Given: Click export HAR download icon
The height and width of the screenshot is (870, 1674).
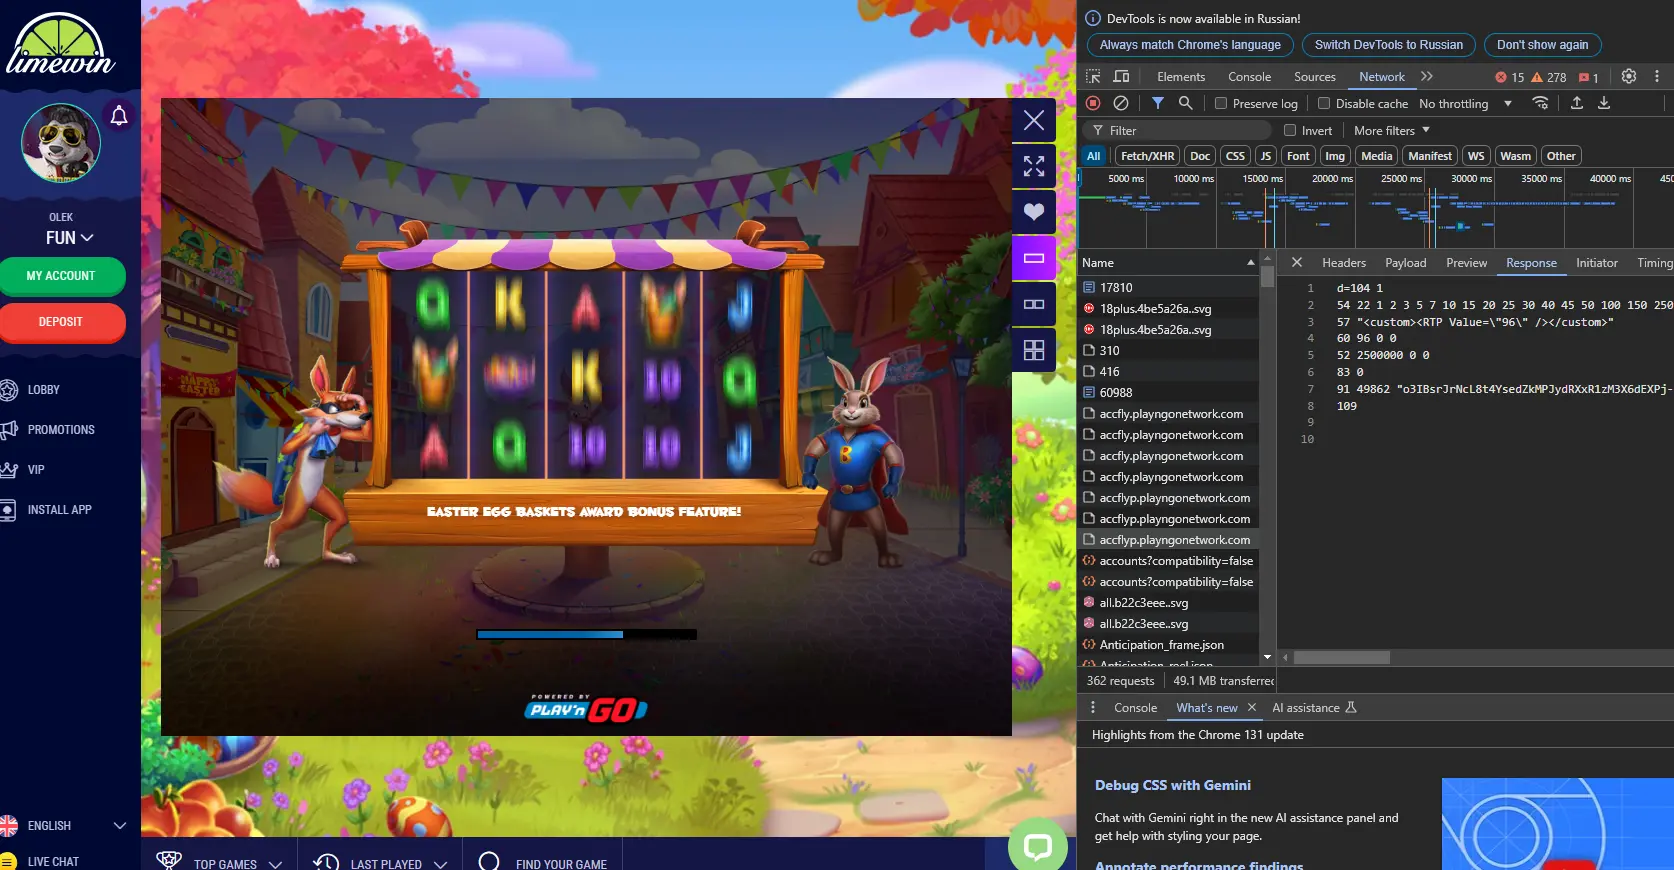Looking at the screenshot, I should 1604,103.
